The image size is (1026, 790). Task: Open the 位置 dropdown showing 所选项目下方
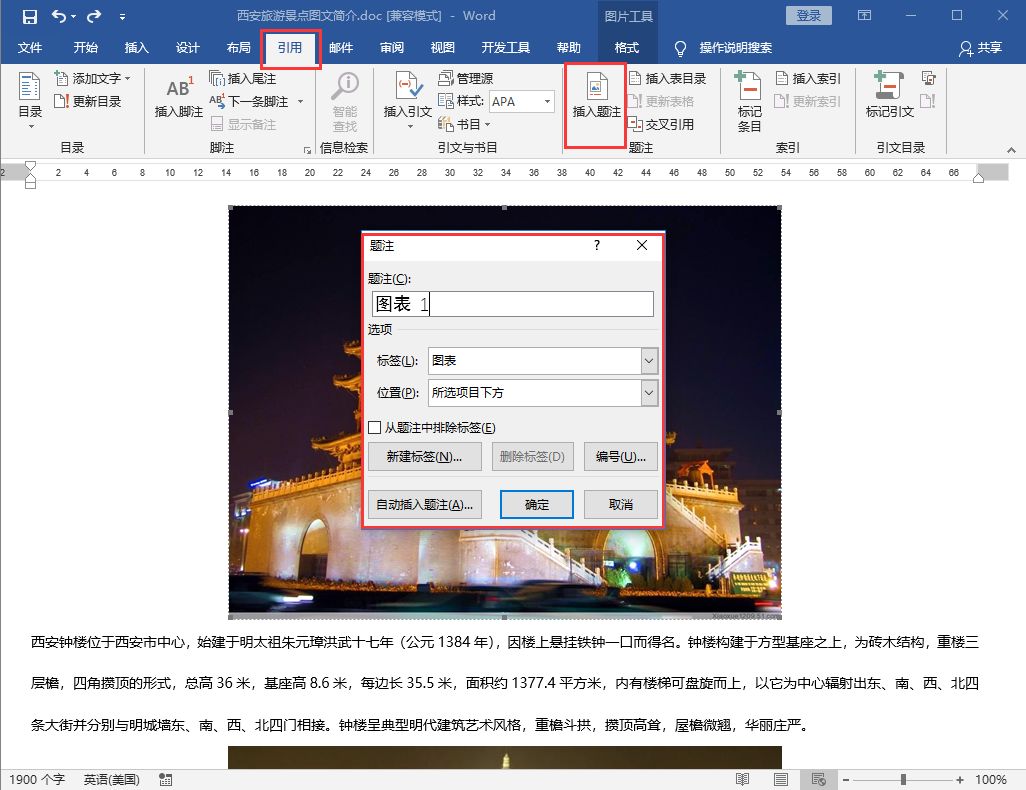(x=648, y=392)
